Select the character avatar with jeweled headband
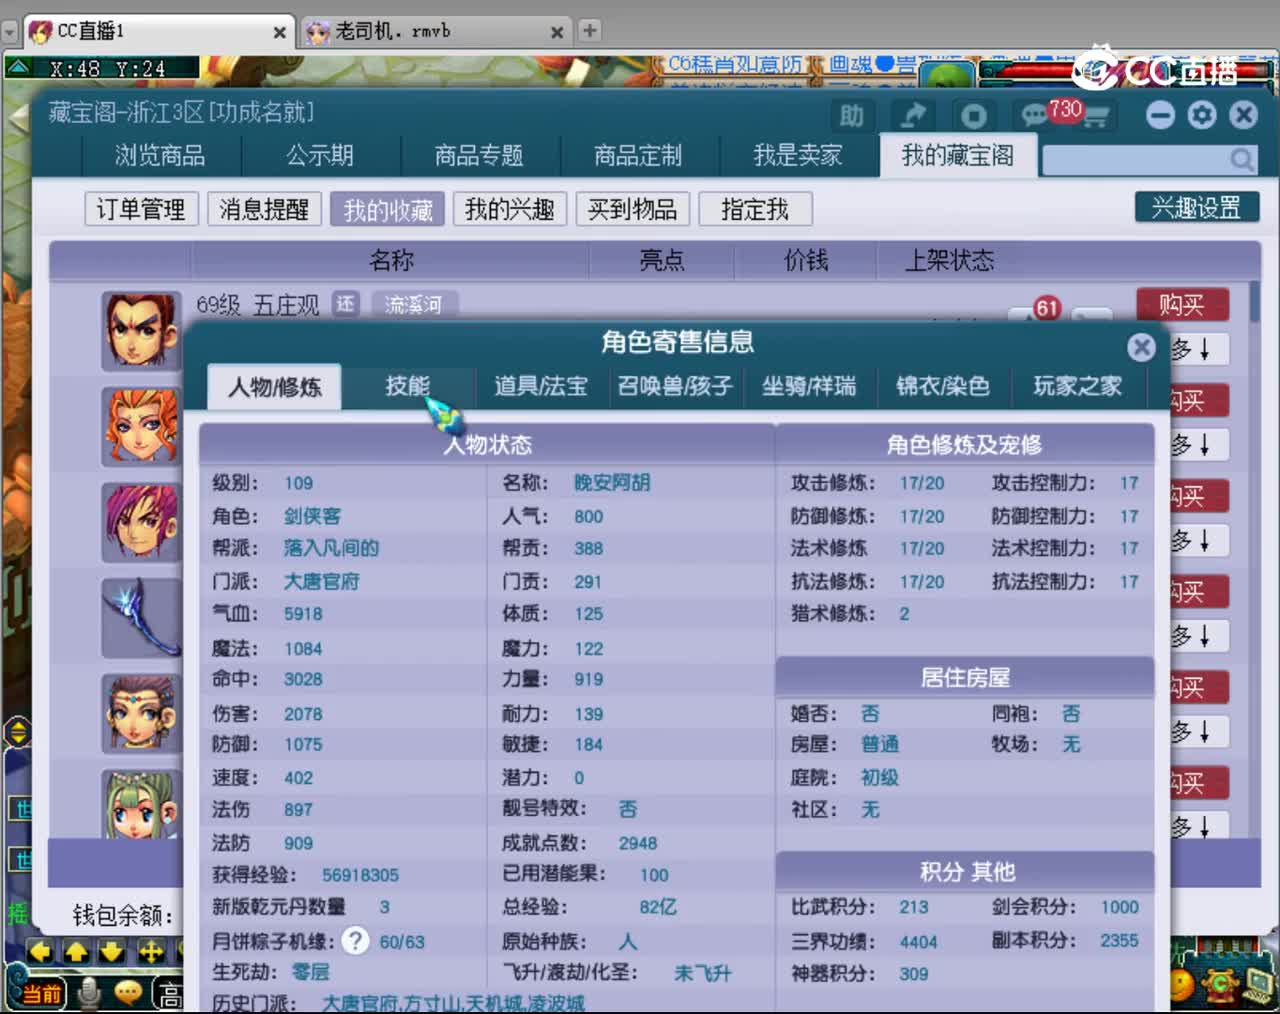Screen dimensions: 1280x1014 pos(141,713)
